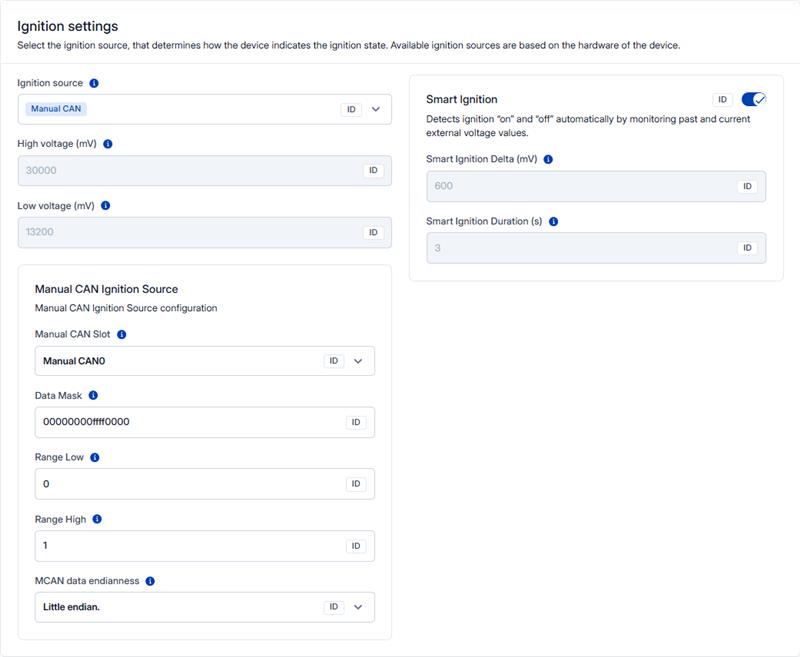Viewport: 800px width, 657px height.
Task: Click info icon beside Data Mask label
Action: pyautogui.click(x=93, y=396)
